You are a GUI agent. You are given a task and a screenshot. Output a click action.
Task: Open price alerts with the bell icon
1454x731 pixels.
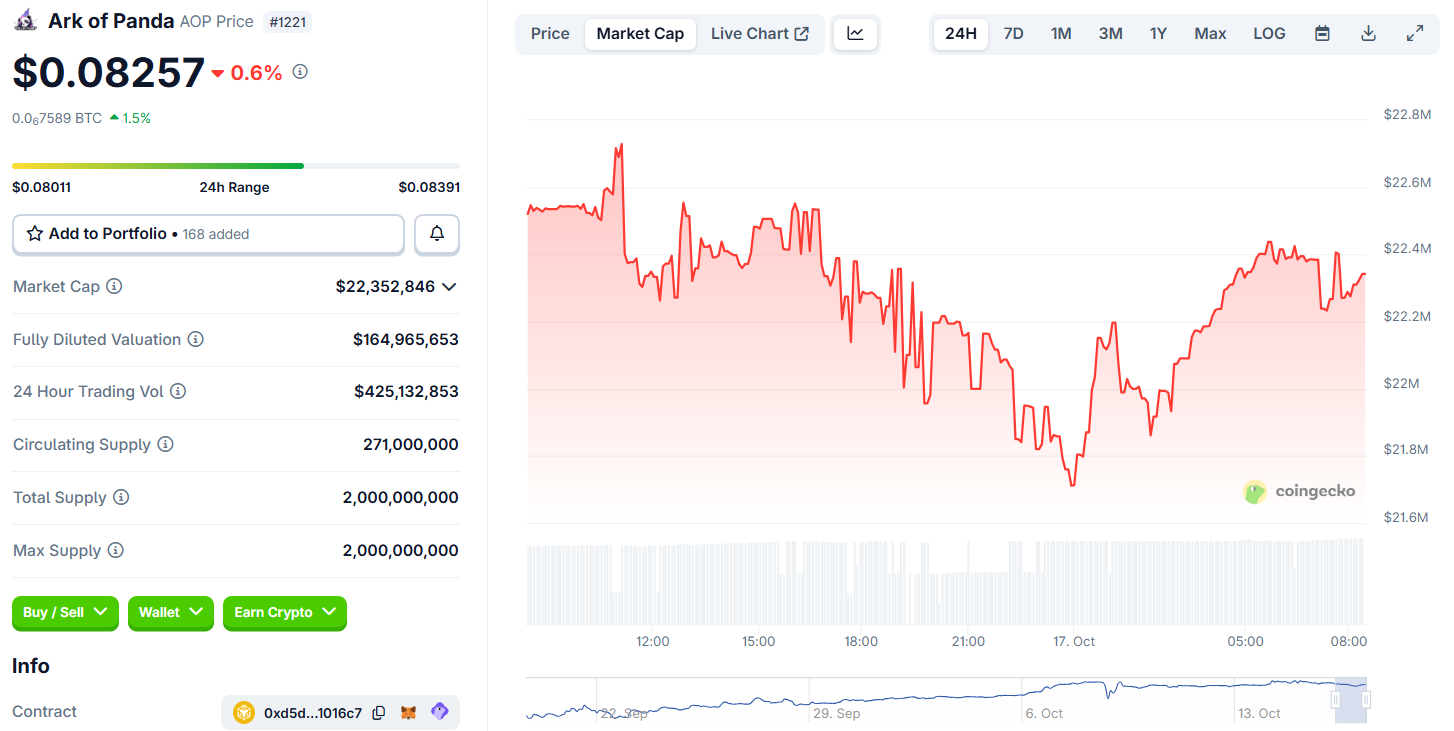[437, 234]
